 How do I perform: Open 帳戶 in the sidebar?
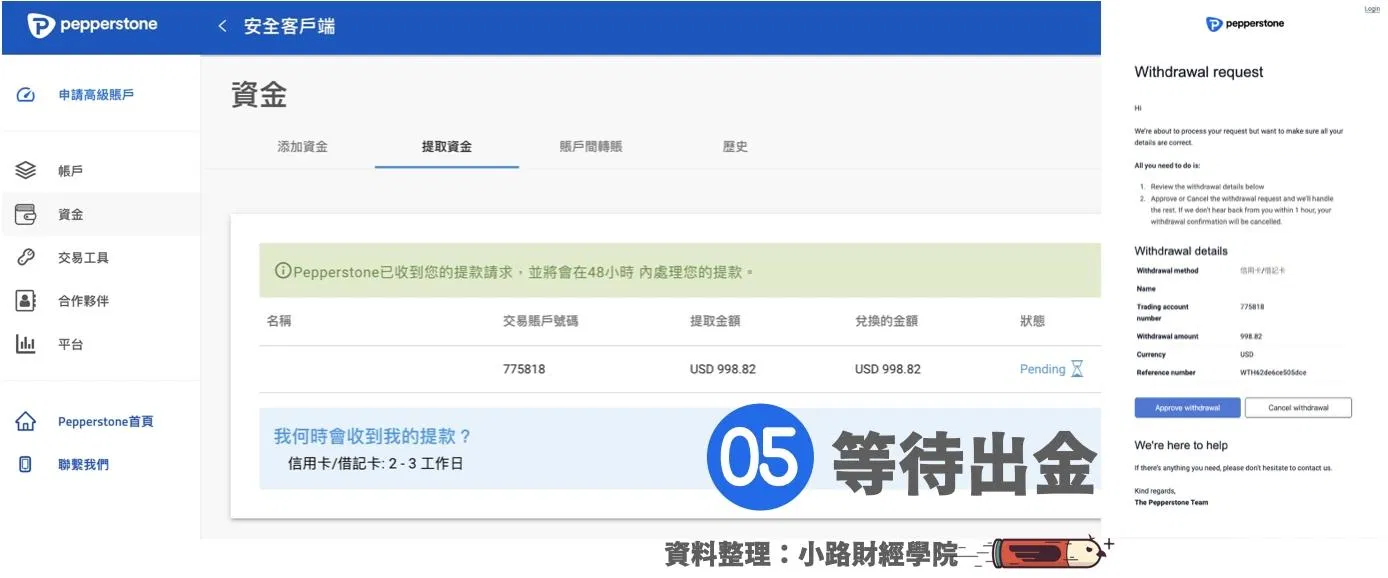click(x=70, y=171)
